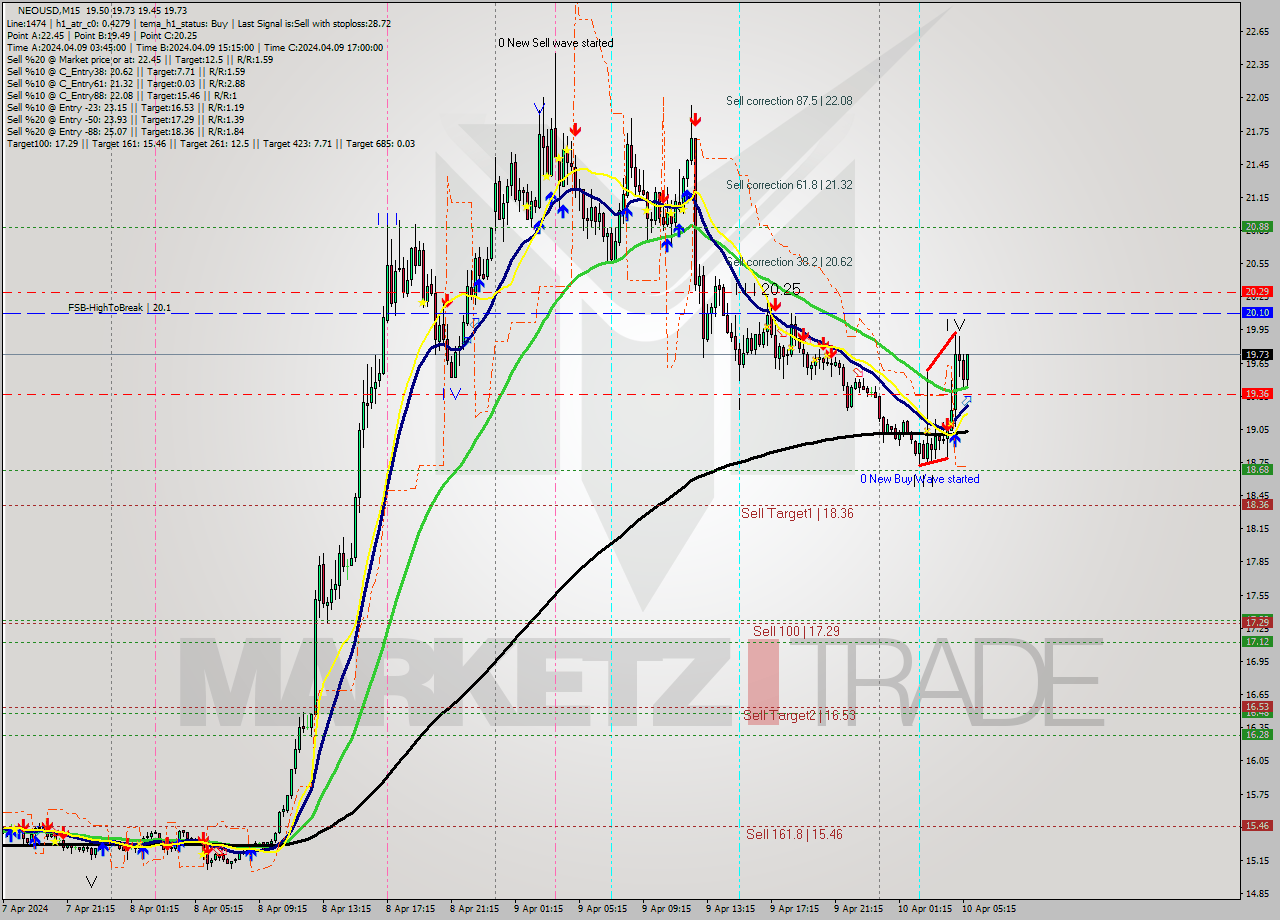Select the 'Sell 100 | 17.29' label
Image resolution: width=1280 pixels, height=920 pixels.
tap(796, 631)
